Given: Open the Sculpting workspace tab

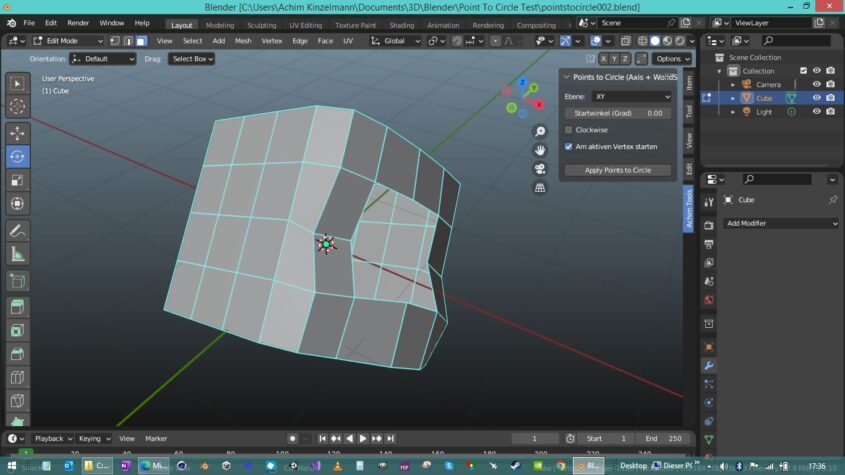Looking at the screenshot, I should point(261,25).
